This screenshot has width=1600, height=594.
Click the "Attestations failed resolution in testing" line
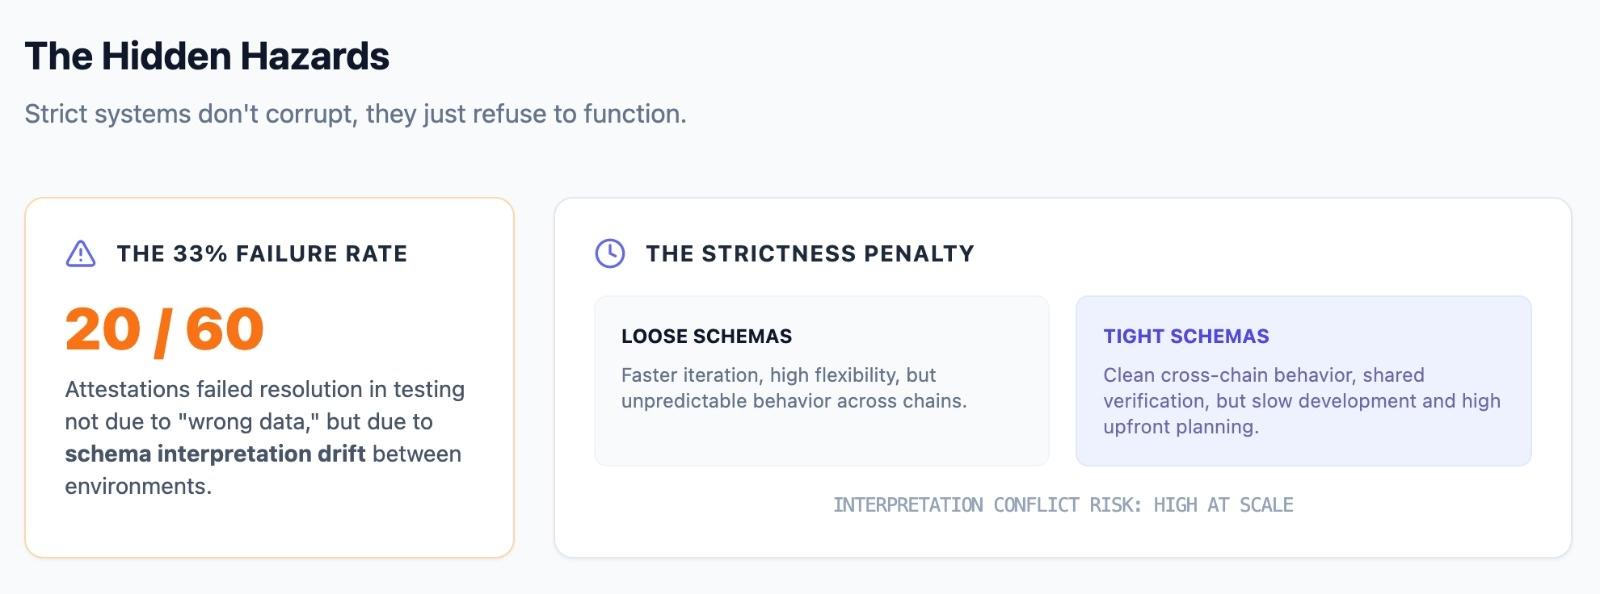265,389
